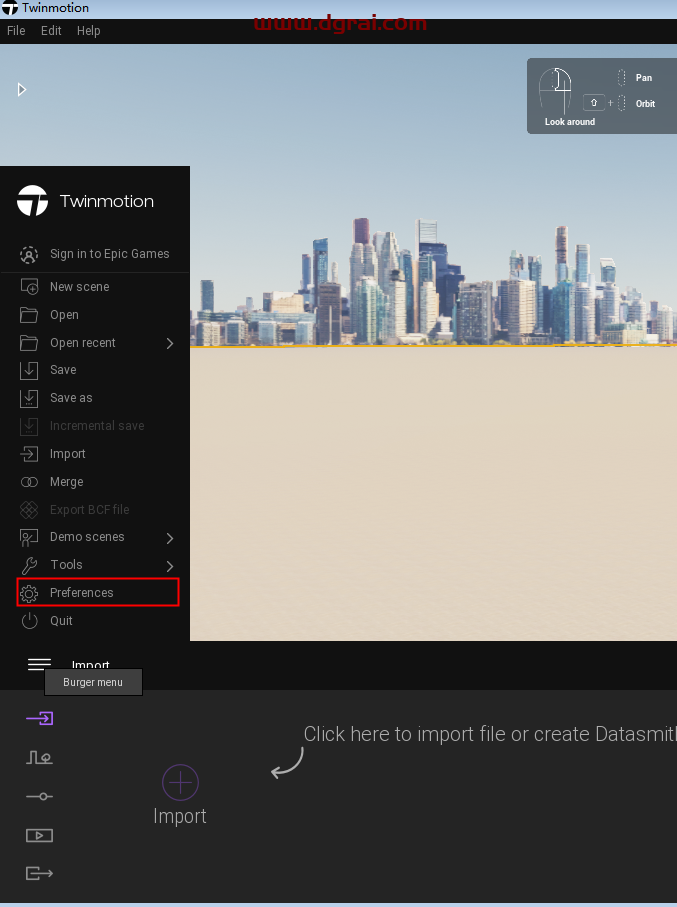677x907 pixels.
Task: Select Save as entry
Action: (71, 398)
